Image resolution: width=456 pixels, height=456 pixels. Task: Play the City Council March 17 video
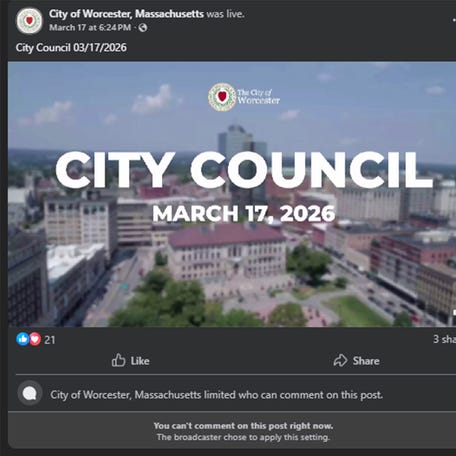click(x=232, y=194)
